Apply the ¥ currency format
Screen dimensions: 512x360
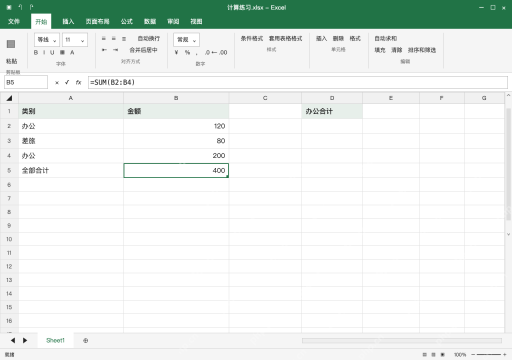pos(176,52)
